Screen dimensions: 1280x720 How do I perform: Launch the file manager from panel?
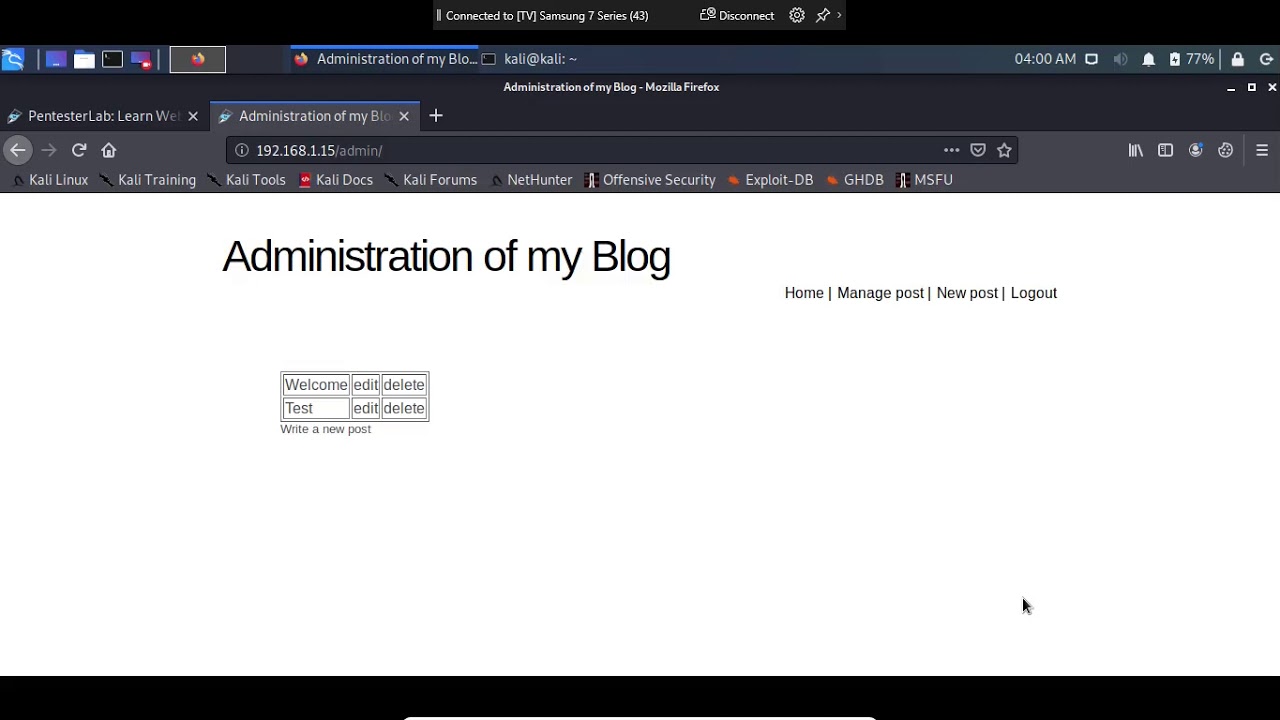[x=84, y=59]
